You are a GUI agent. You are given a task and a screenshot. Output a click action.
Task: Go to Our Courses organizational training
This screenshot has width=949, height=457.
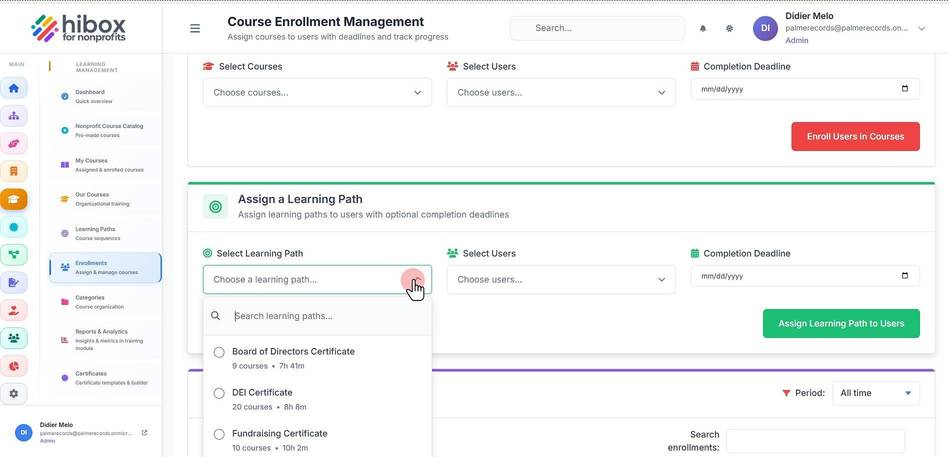[105, 199]
